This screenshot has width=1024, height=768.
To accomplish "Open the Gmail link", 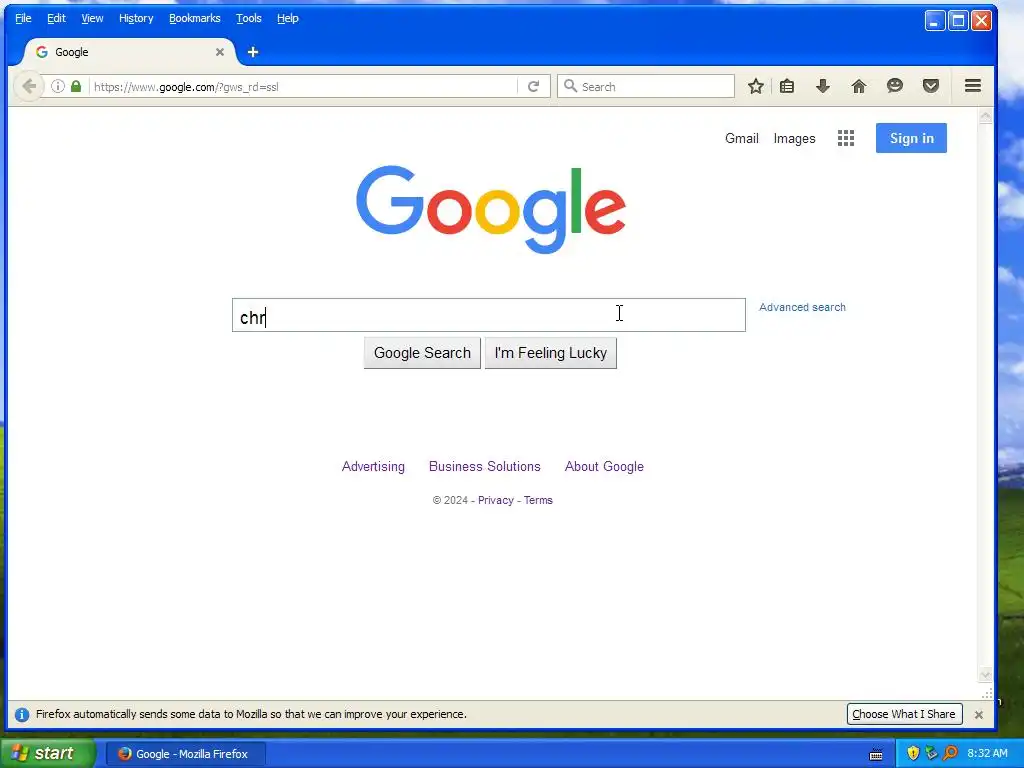I will [x=742, y=138].
